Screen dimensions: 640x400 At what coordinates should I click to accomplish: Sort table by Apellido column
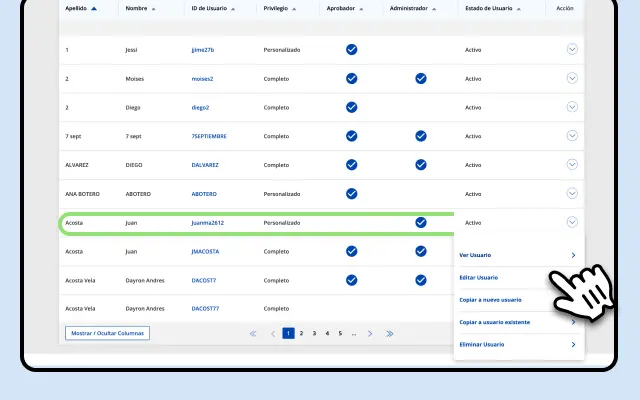click(81, 8)
